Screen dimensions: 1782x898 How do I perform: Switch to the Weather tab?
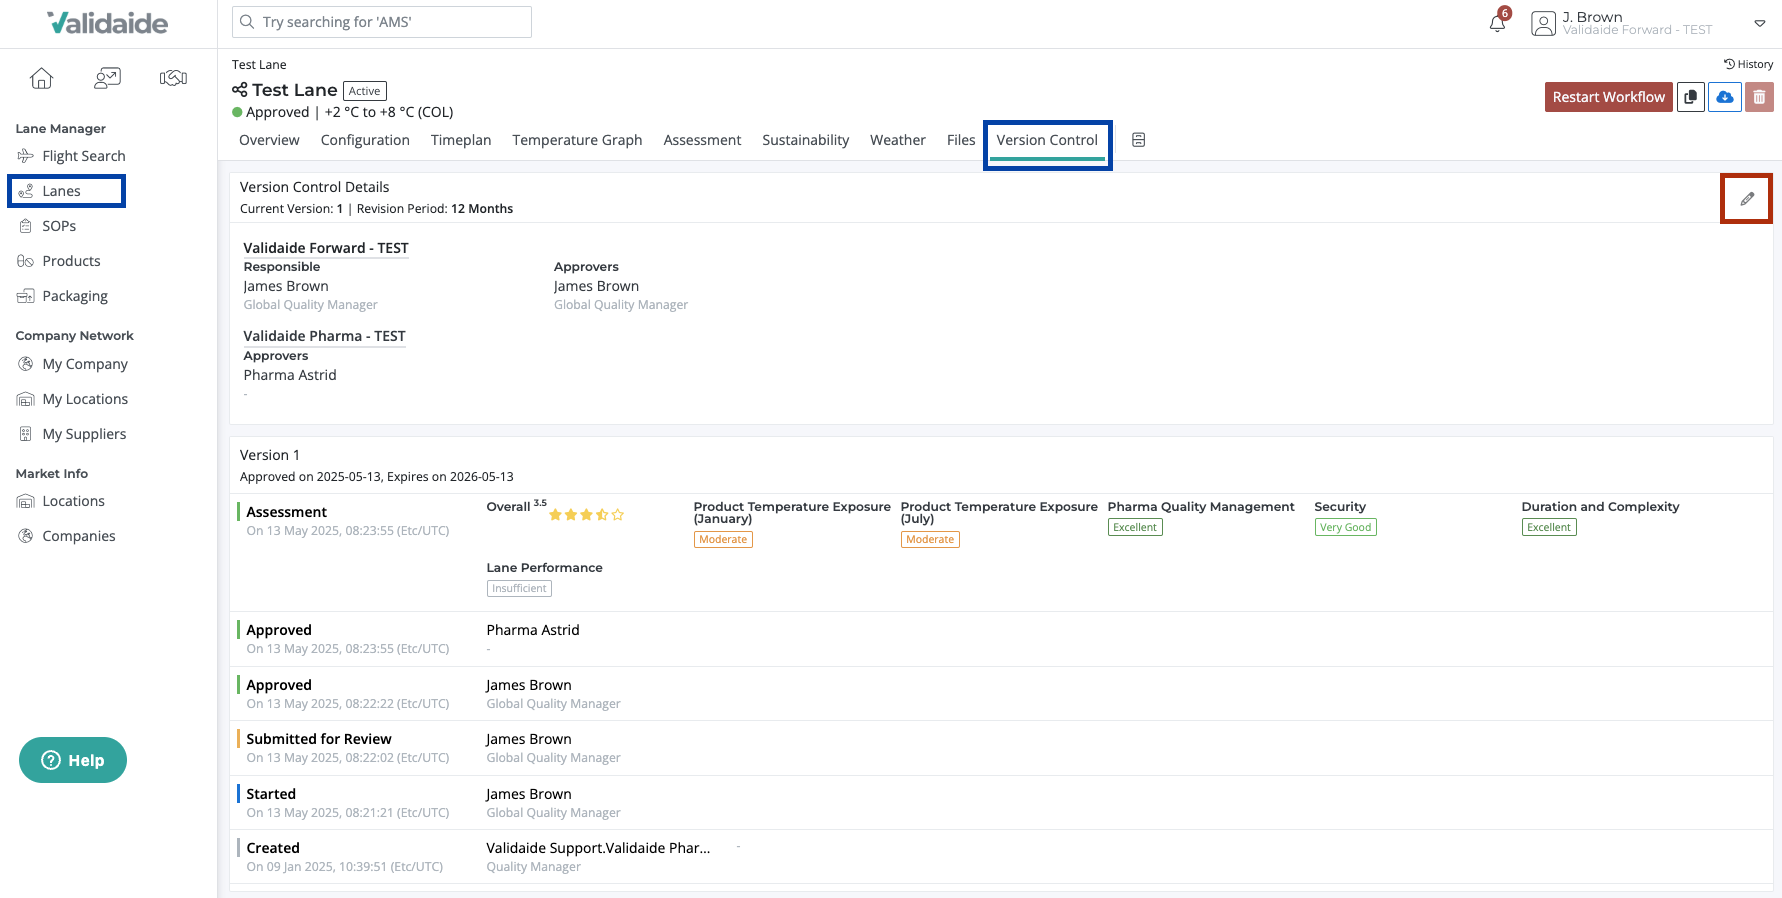pos(898,140)
